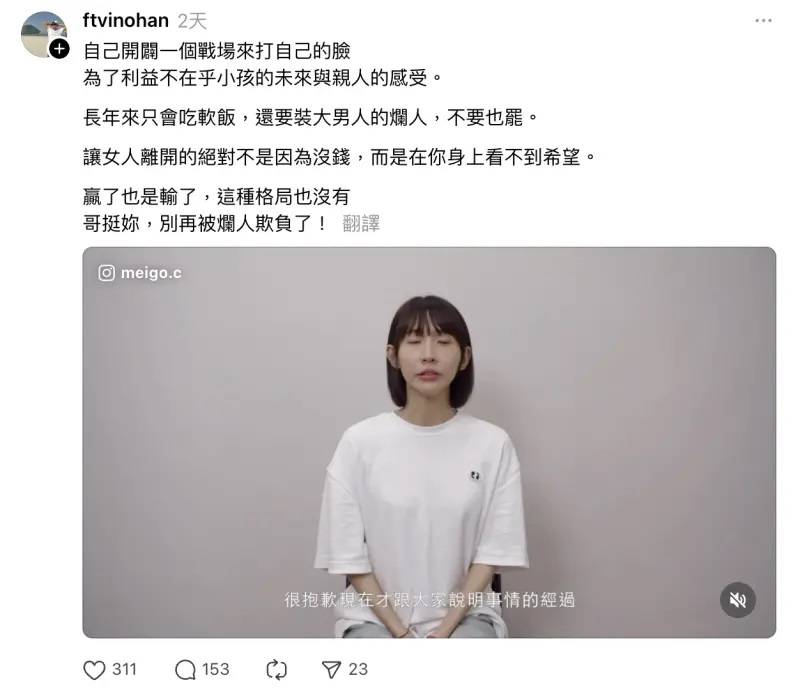Select the paragraph beginning 長年來只會吃軟飯

click(311, 118)
